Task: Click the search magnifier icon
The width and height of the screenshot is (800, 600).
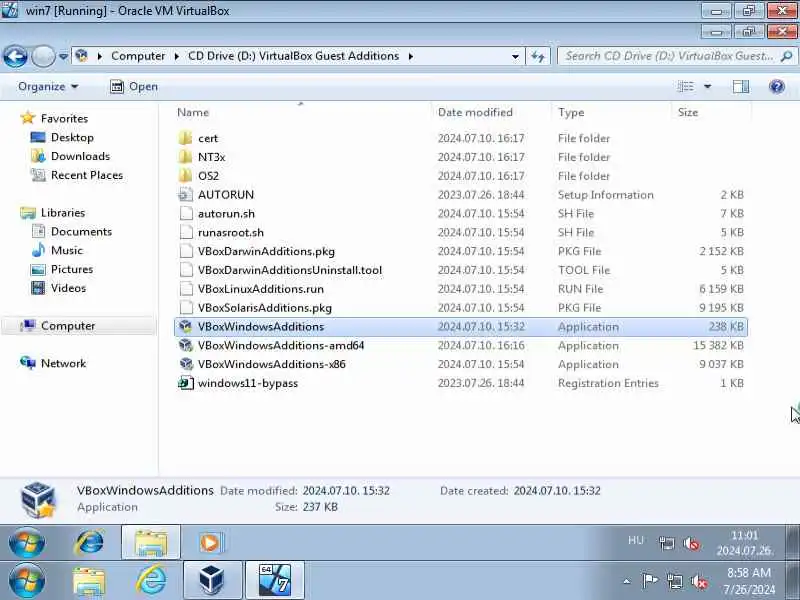Action: coord(787,56)
